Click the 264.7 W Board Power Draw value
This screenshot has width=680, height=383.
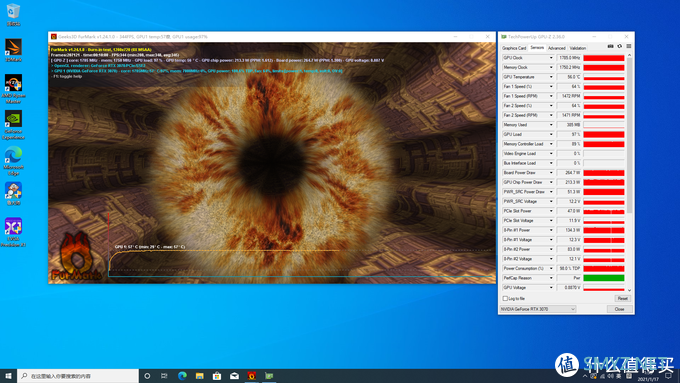569,173
